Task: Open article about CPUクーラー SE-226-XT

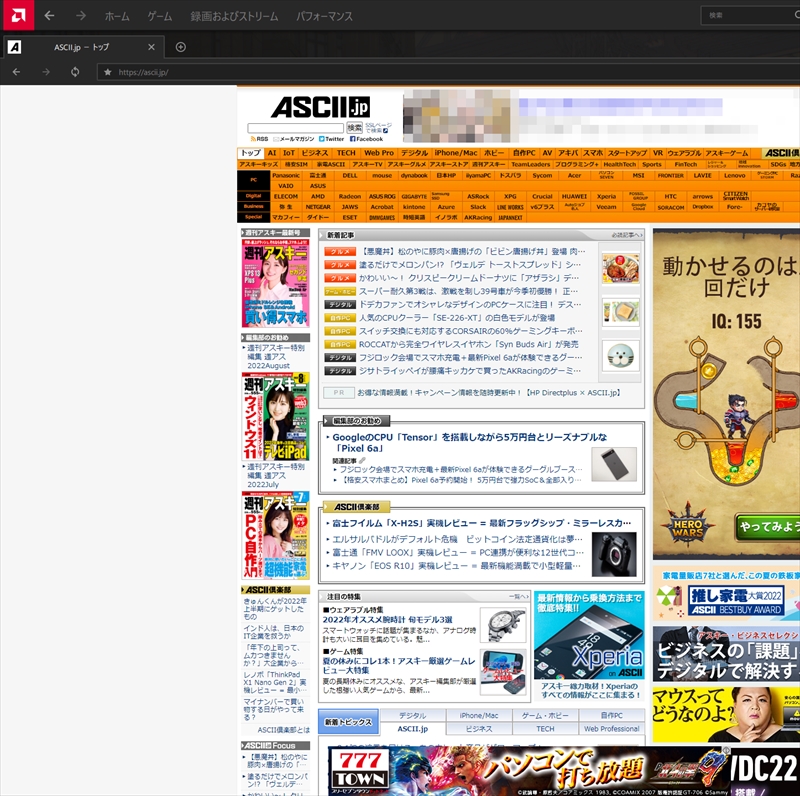Action: pyautogui.click(x=457, y=317)
